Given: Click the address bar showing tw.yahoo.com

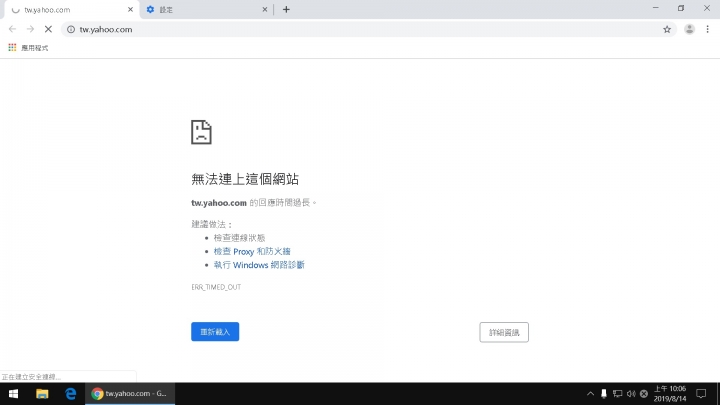Looking at the screenshot, I should [x=367, y=29].
